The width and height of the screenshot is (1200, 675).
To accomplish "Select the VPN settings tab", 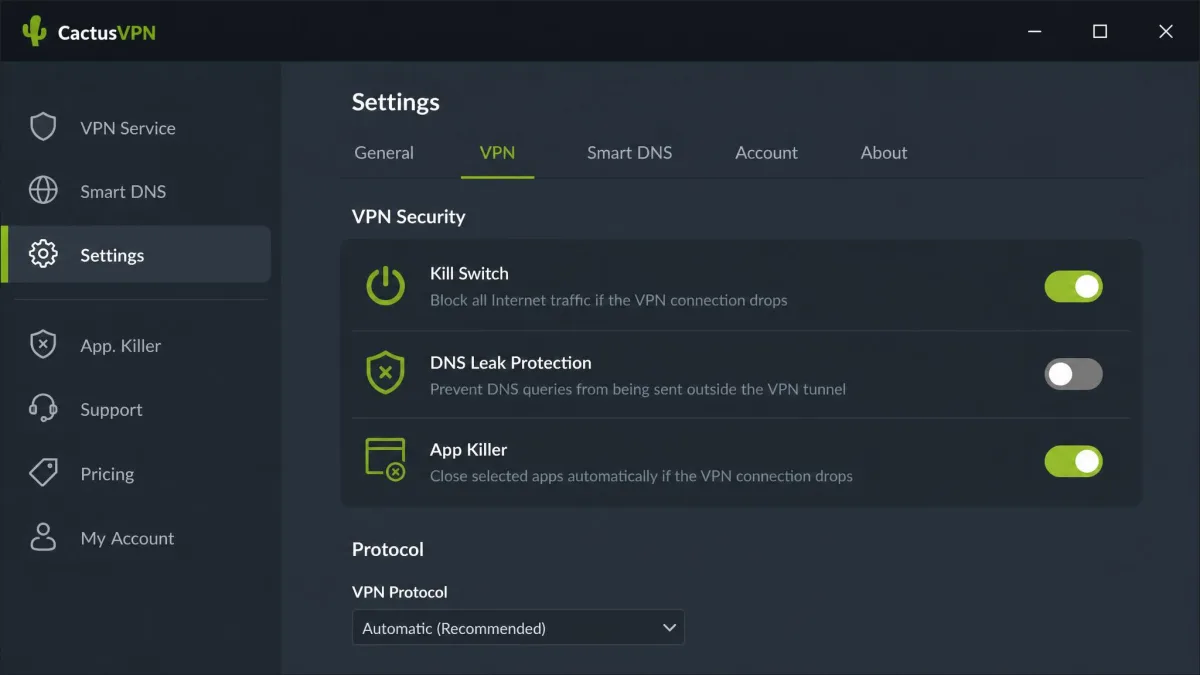I will pyautogui.click(x=497, y=153).
